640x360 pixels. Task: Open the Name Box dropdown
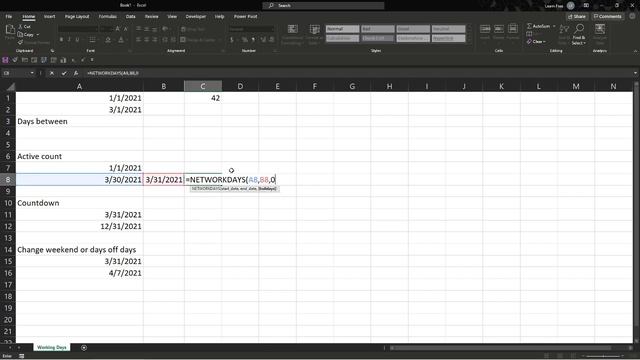click(32, 73)
